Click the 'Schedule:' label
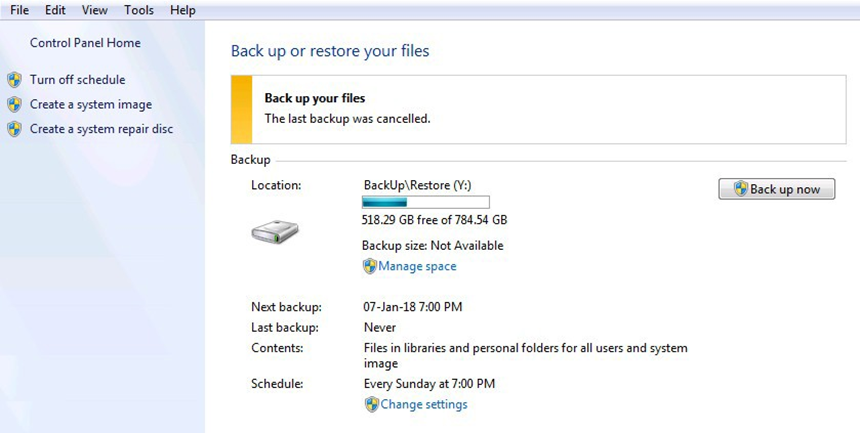The width and height of the screenshot is (860, 433). 277,384
